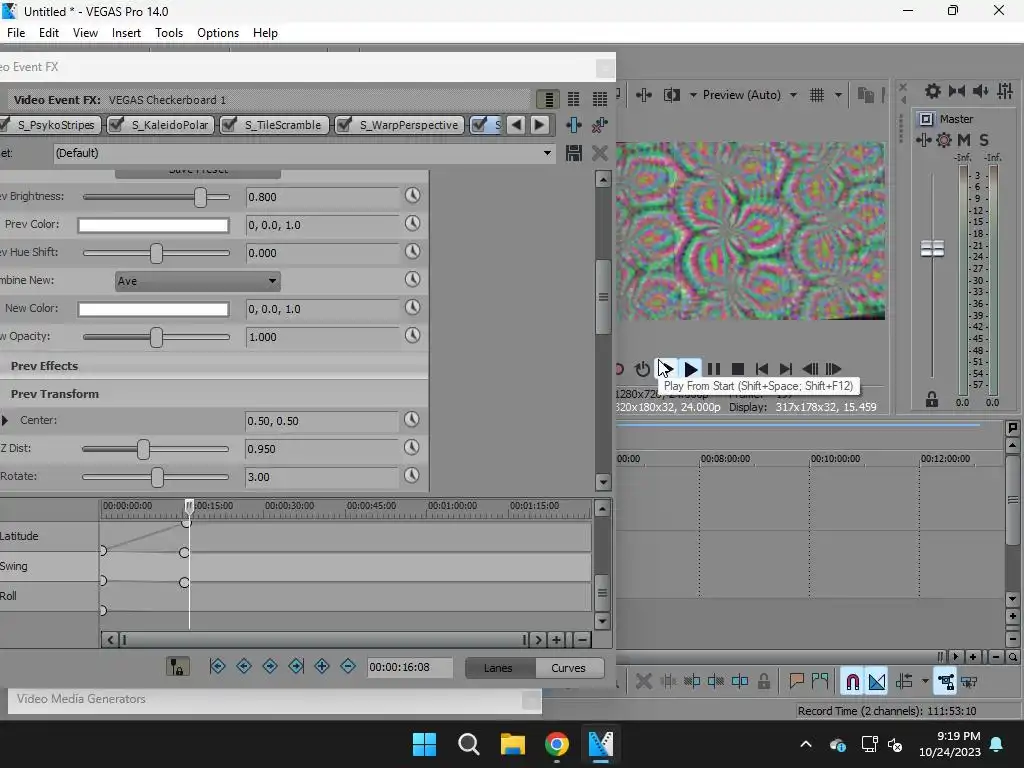Toggle Sync Cursor lock in the keyframe bar
1024x768 pixels.
(178, 667)
